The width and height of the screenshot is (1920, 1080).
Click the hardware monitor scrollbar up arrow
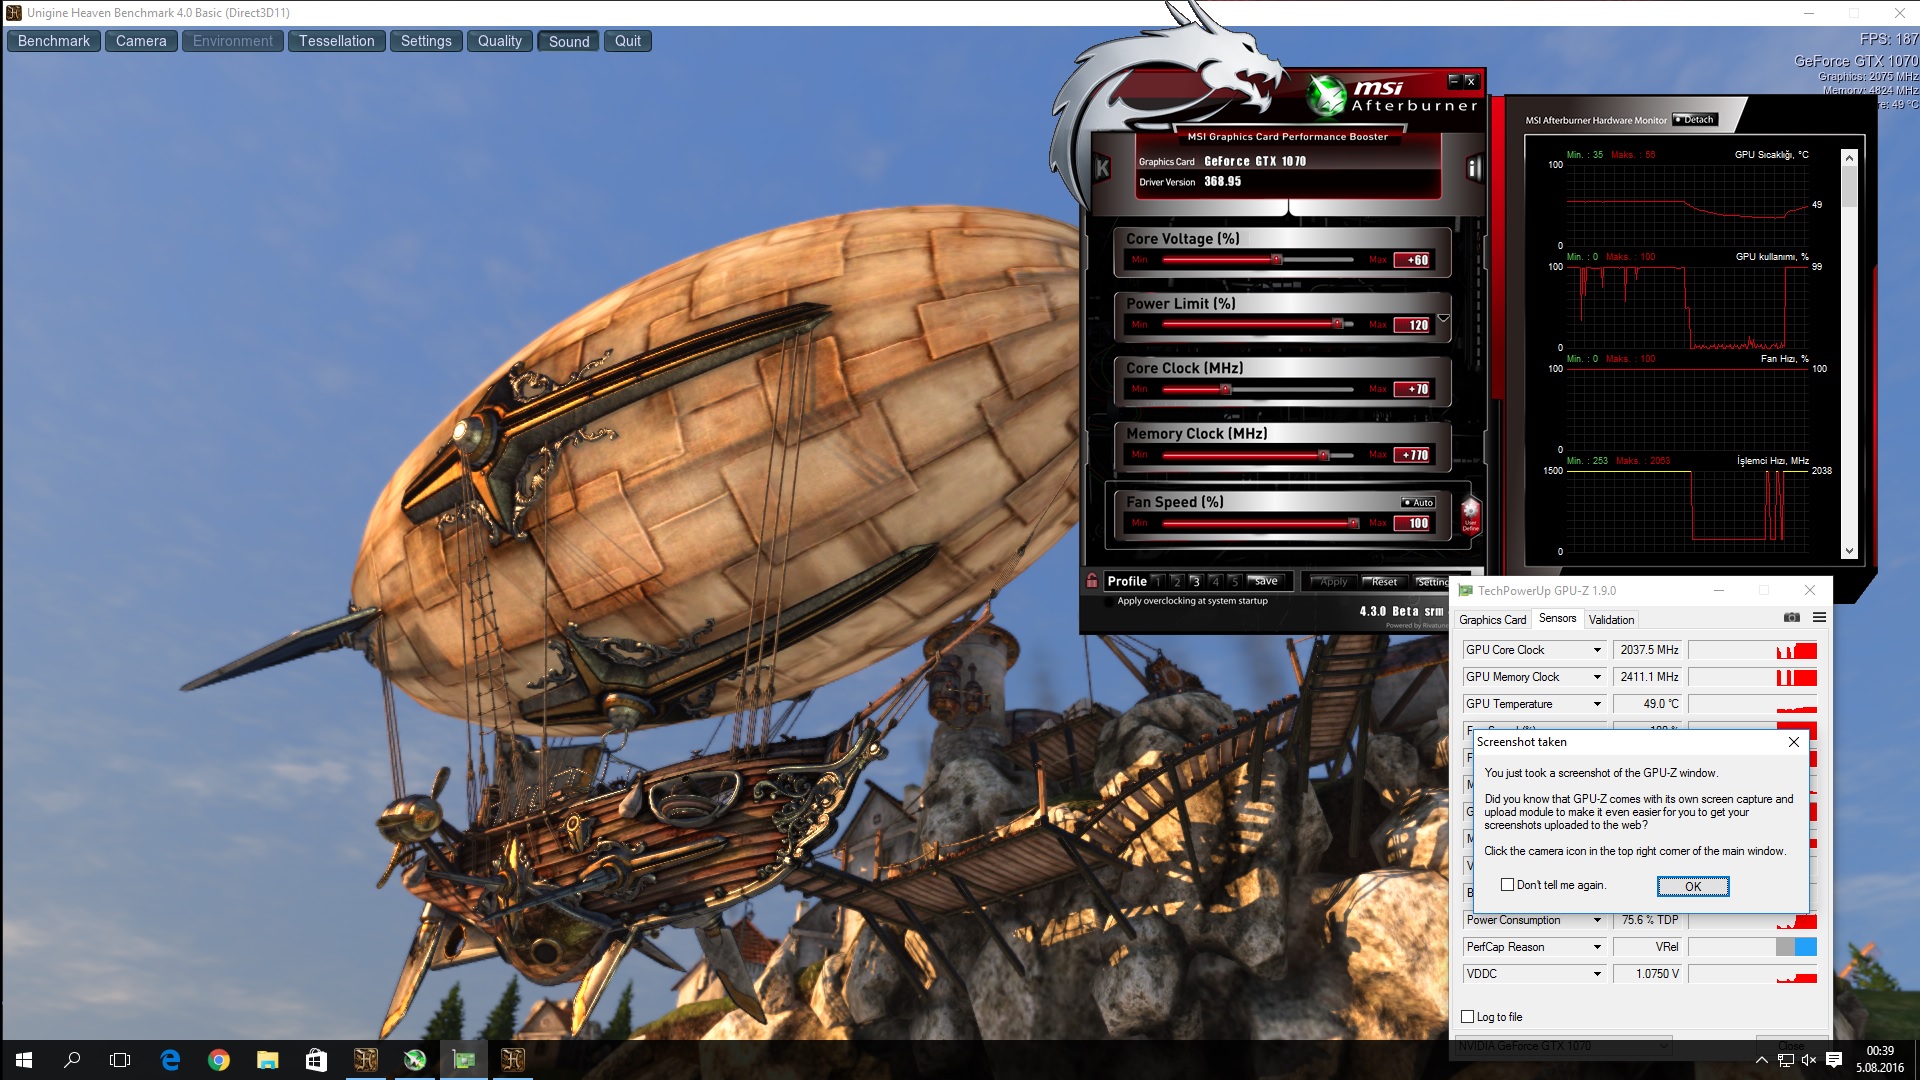tap(1849, 157)
